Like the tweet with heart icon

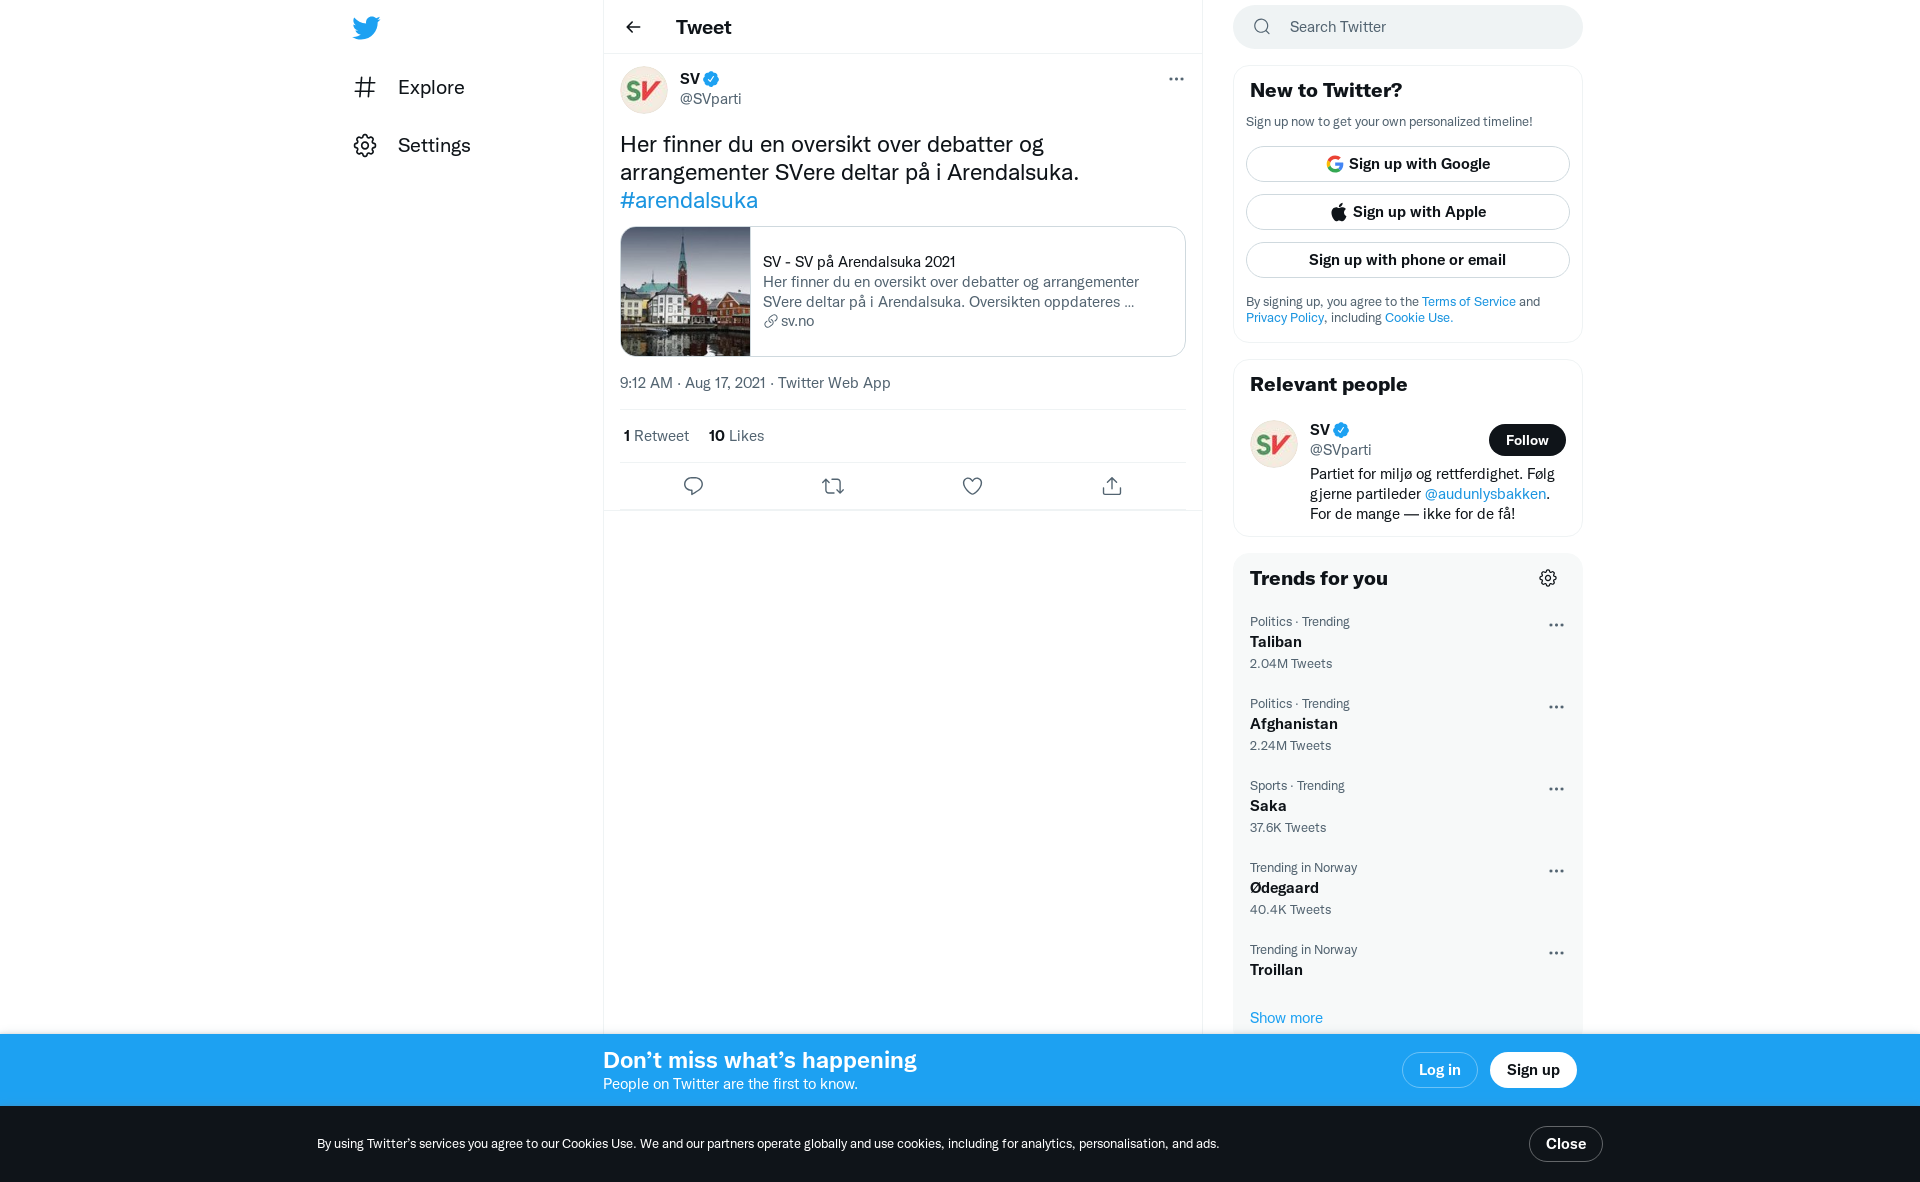click(x=972, y=486)
